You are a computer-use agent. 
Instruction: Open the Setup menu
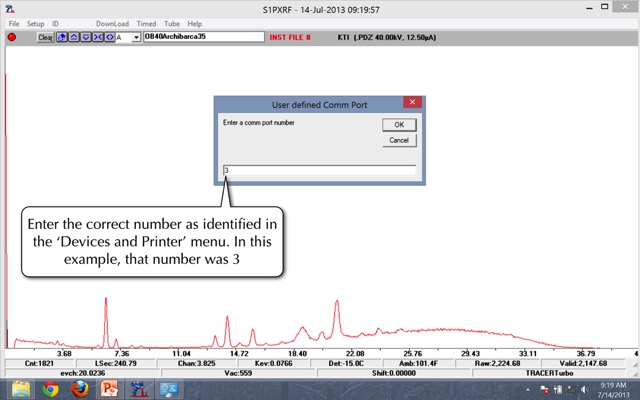[35, 23]
